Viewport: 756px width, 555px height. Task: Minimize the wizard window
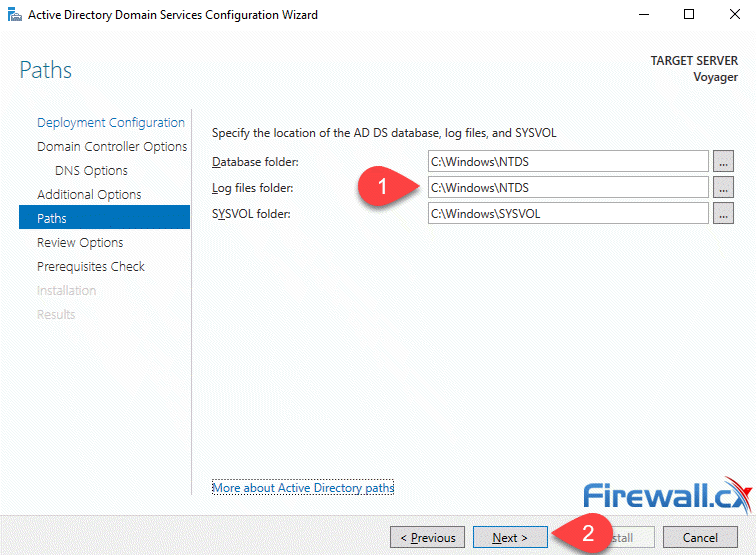tap(644, 14)
